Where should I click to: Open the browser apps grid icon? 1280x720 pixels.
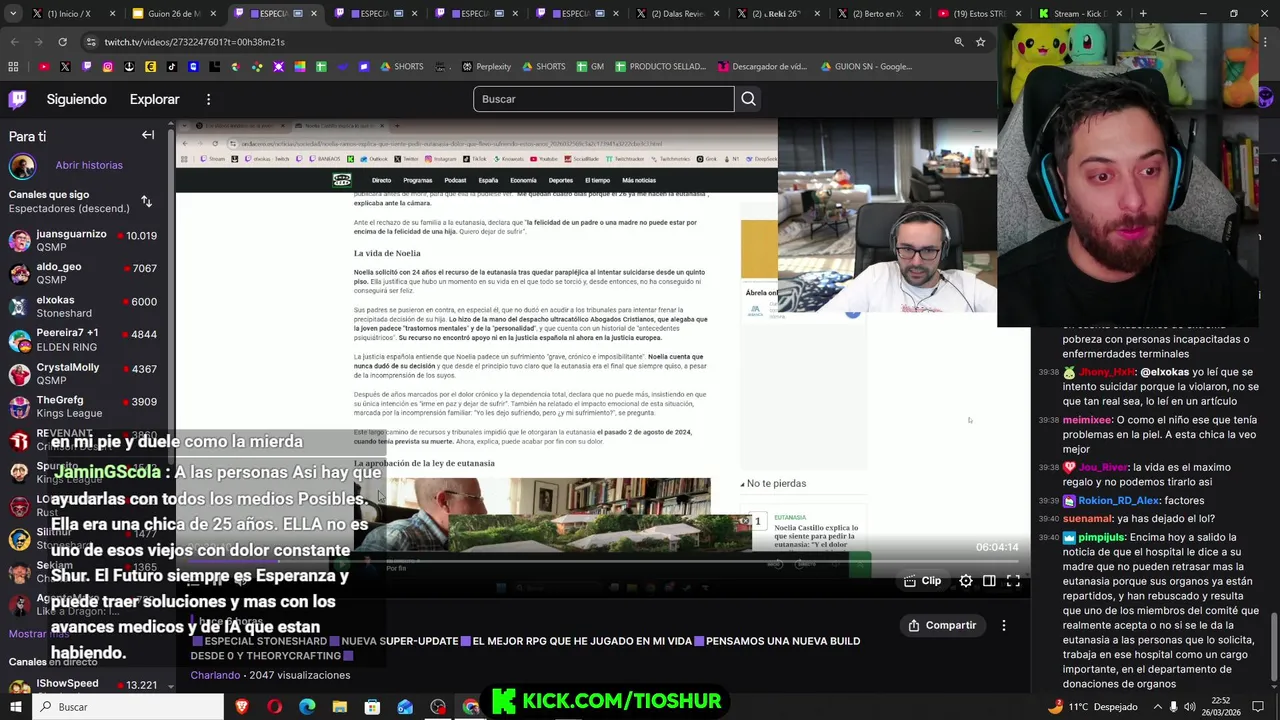coord(13,67)
